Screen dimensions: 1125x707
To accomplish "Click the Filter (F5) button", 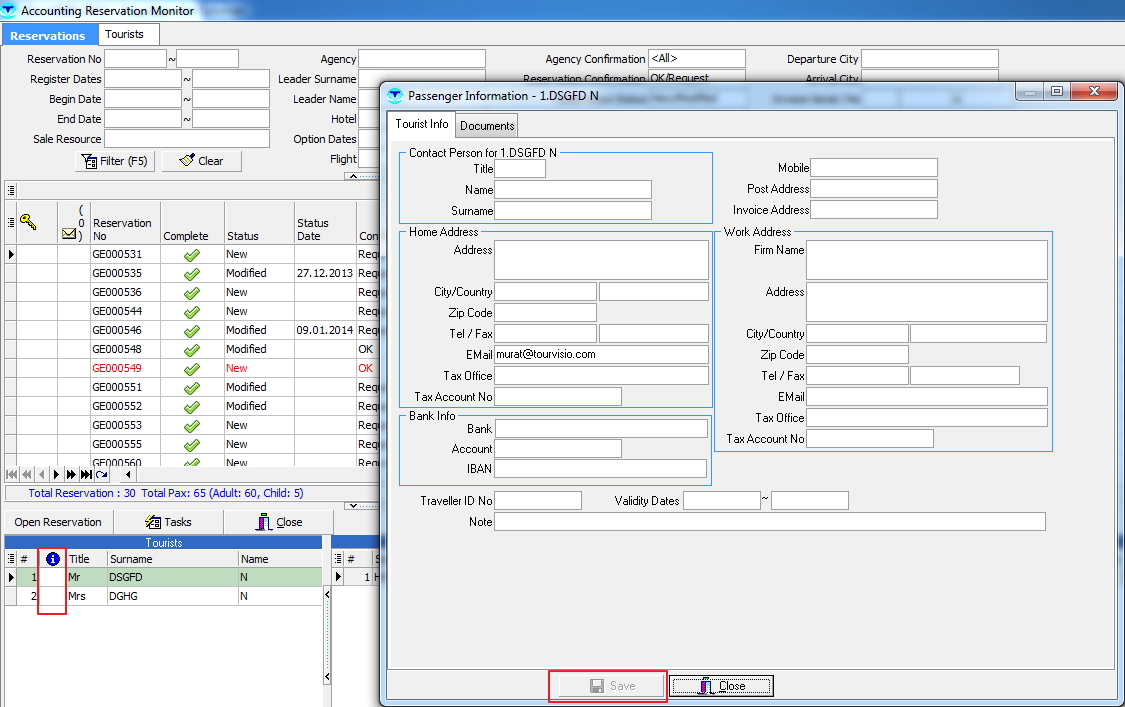I will [115, 161].
